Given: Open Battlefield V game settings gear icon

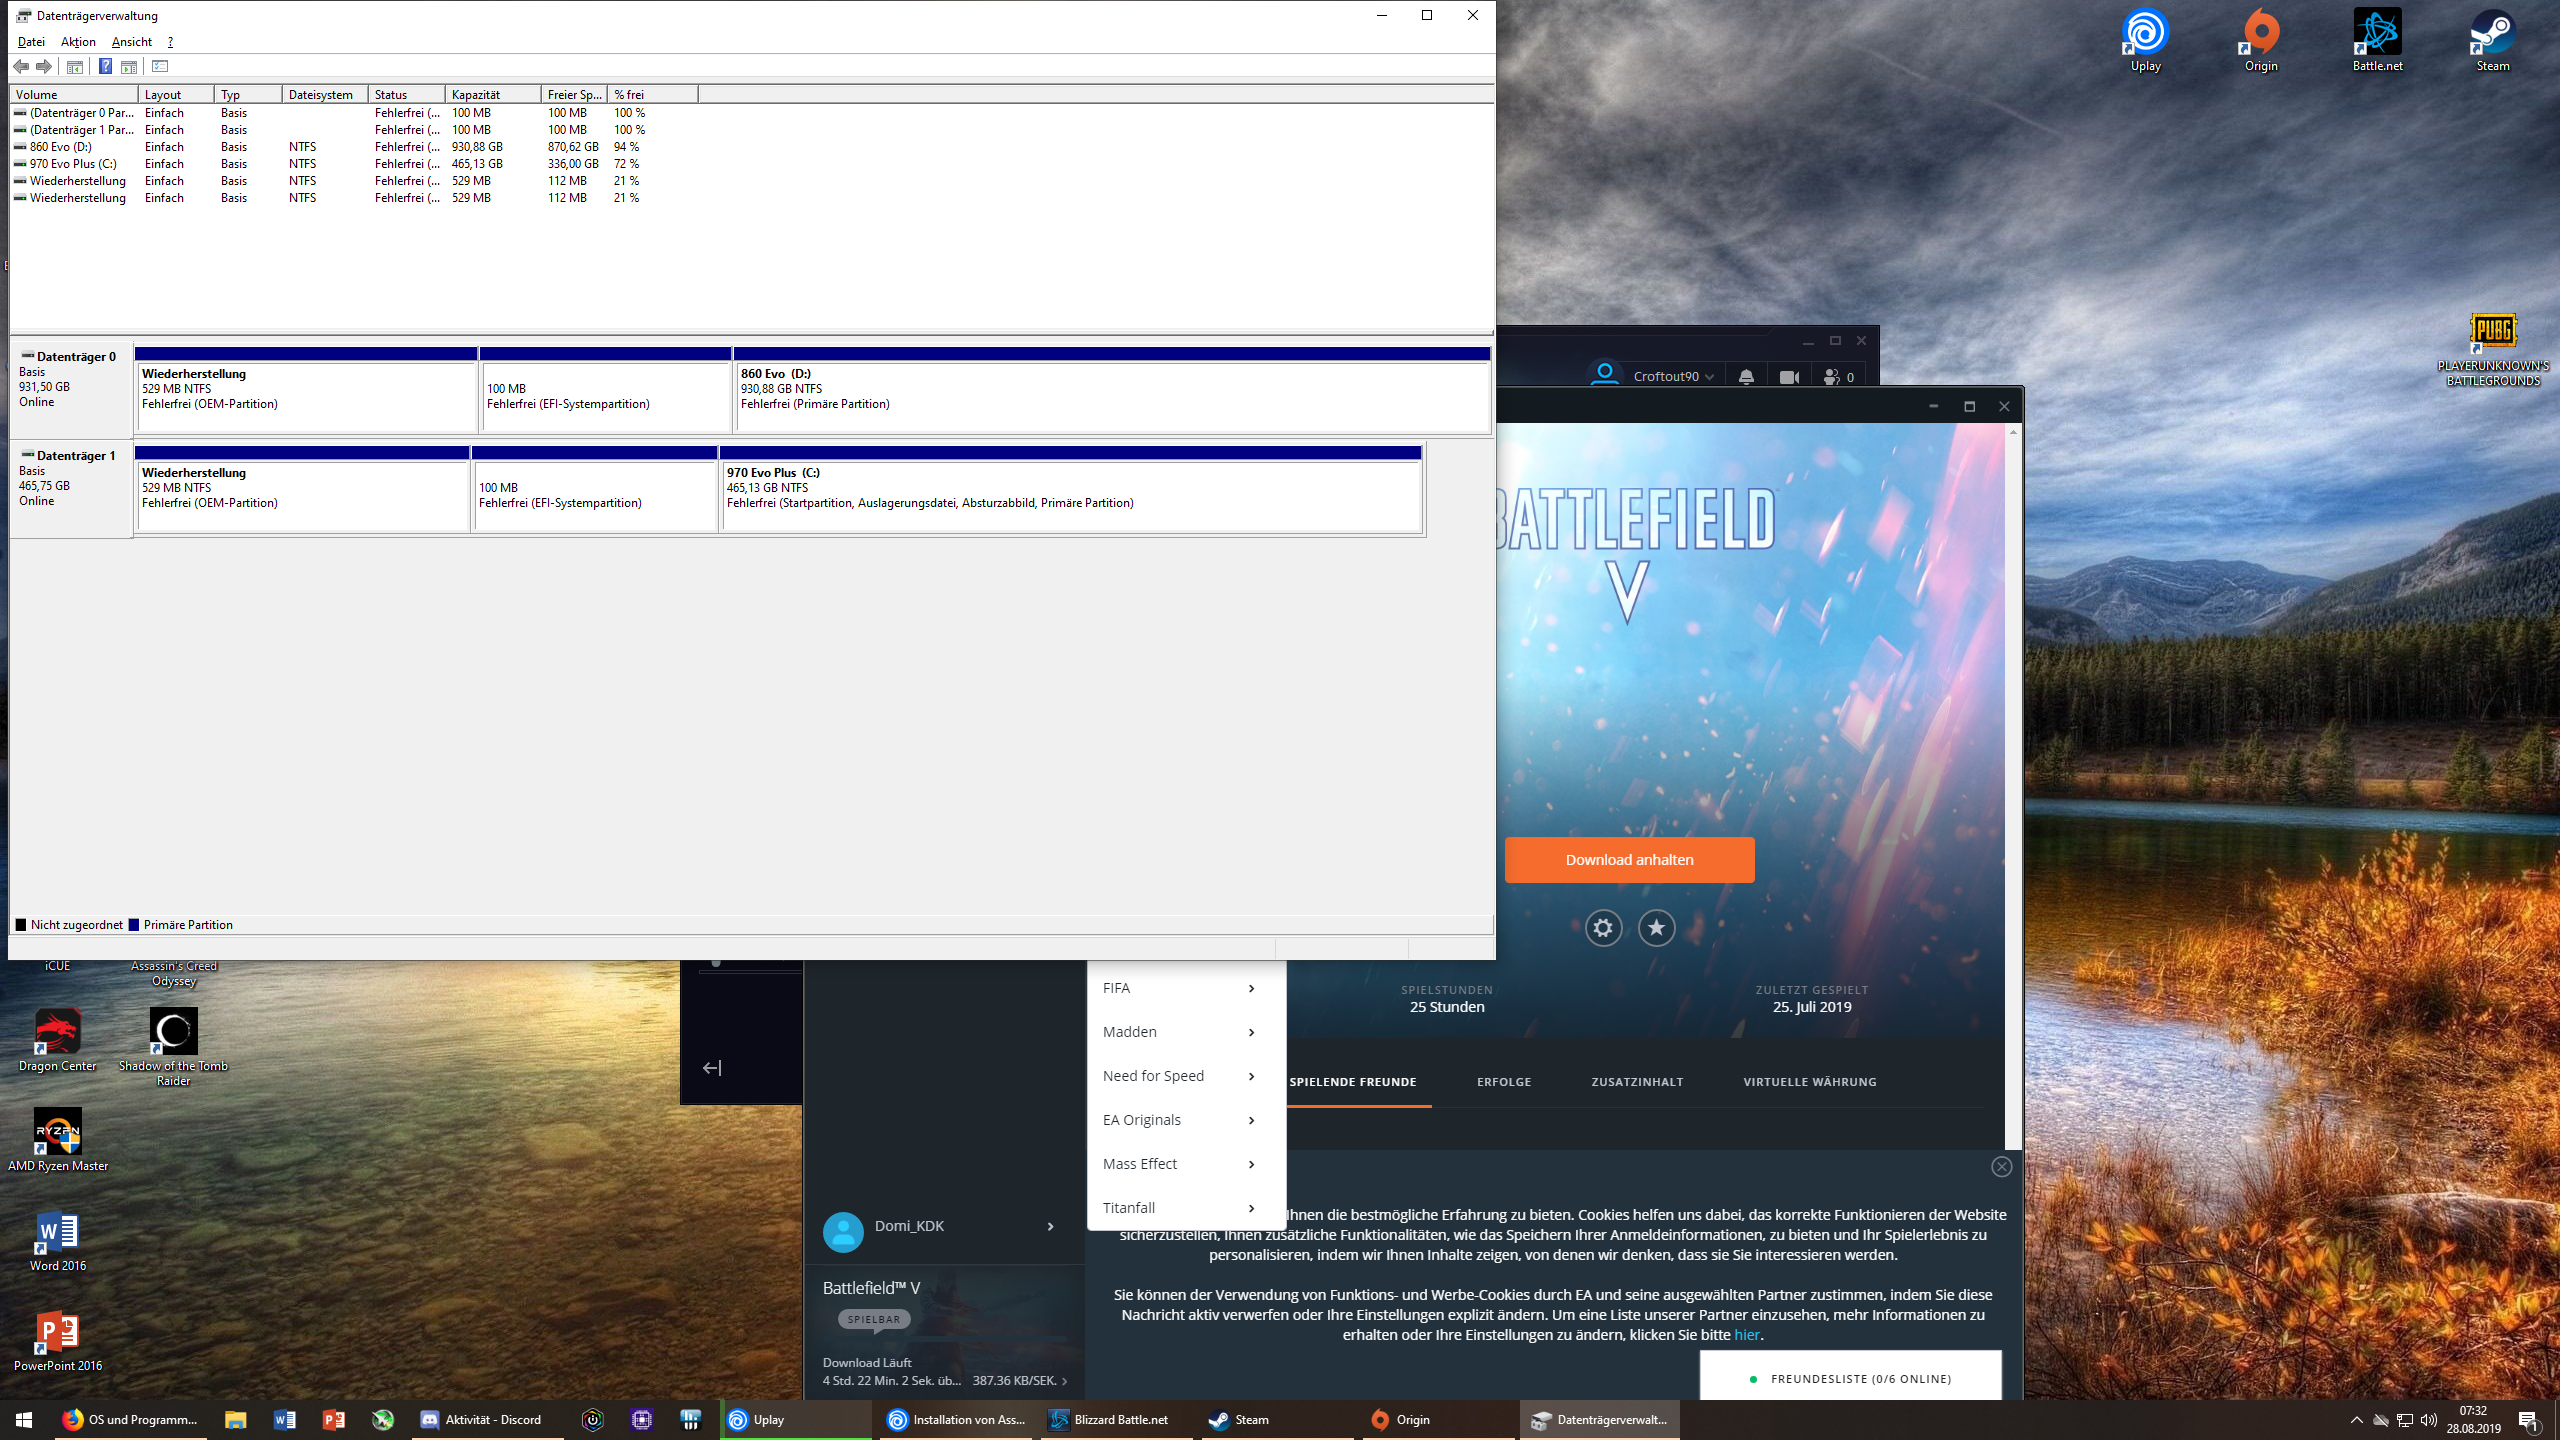Looking at the screenshot, I should point(1603,928).
